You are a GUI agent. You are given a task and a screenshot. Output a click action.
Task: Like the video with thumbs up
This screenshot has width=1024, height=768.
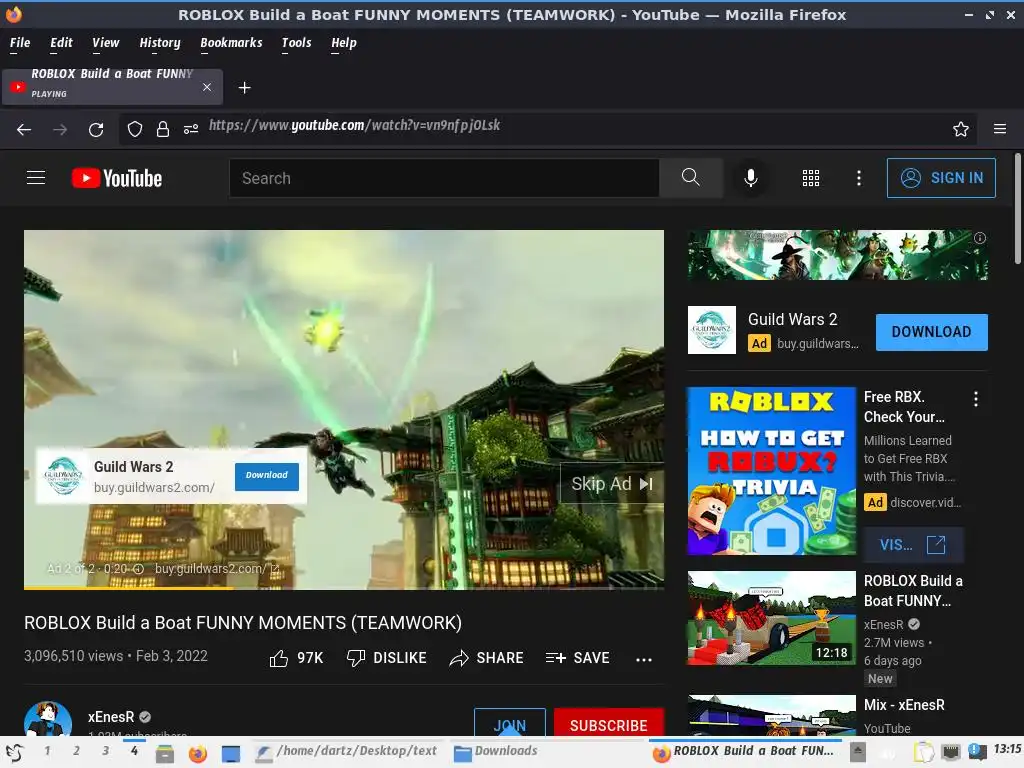point(296,658)
